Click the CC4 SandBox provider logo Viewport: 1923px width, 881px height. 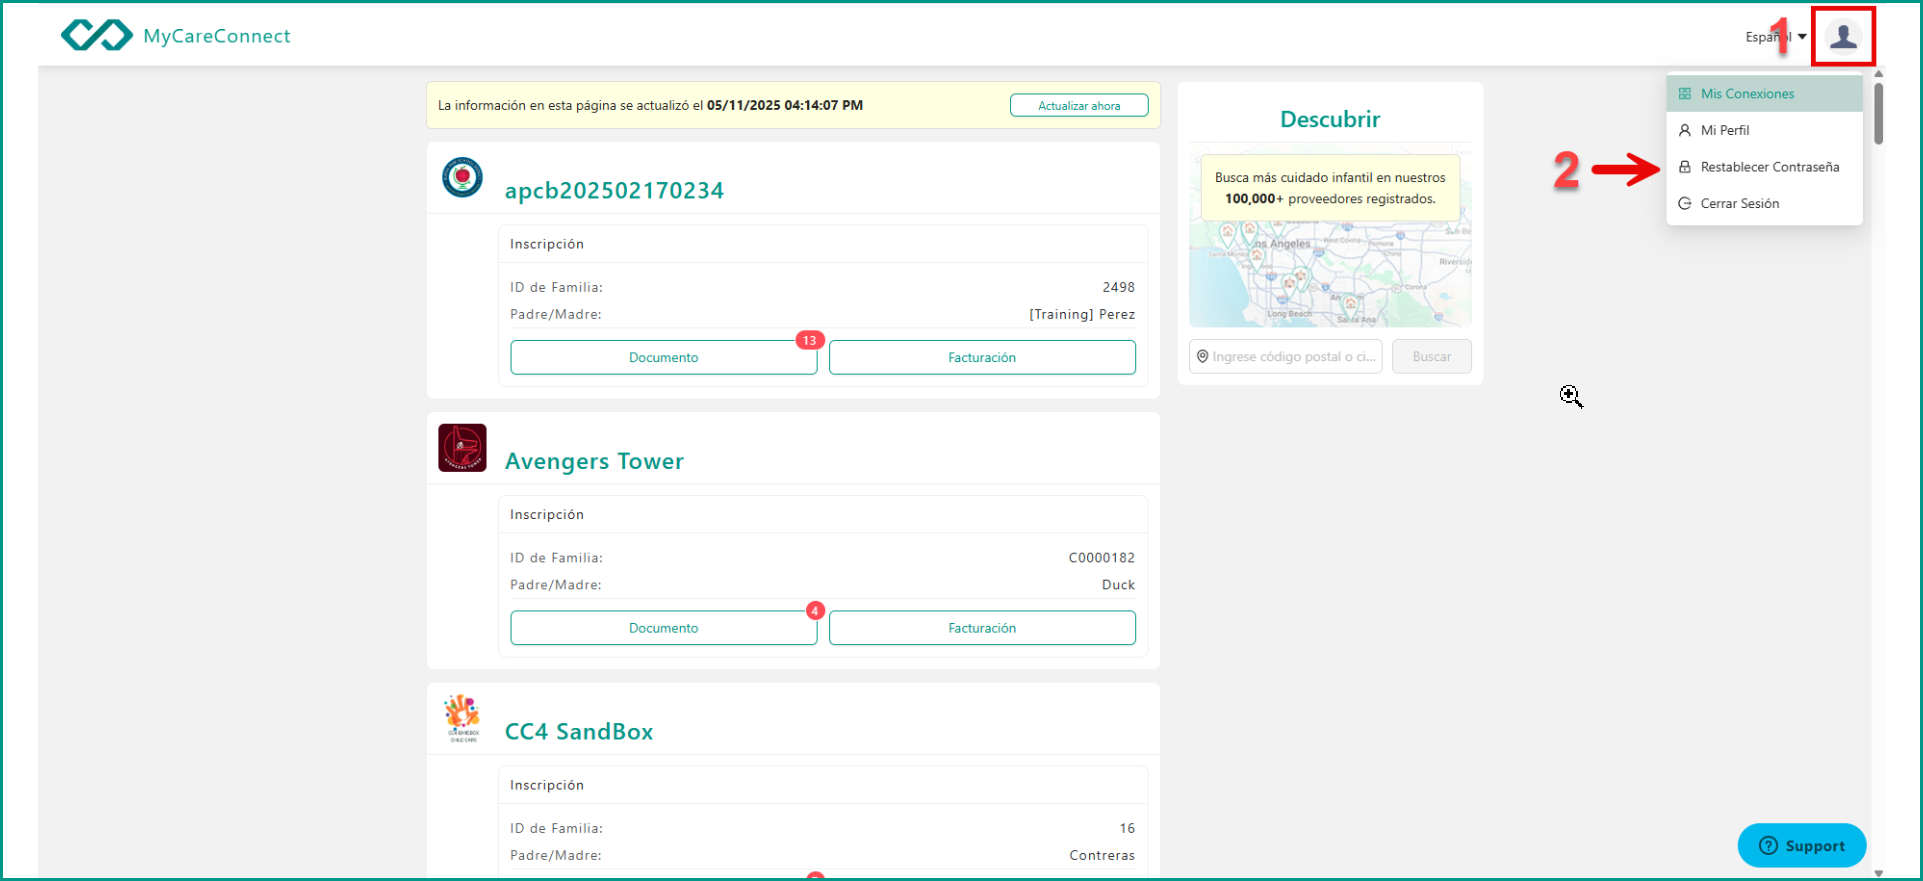[462, 718]
